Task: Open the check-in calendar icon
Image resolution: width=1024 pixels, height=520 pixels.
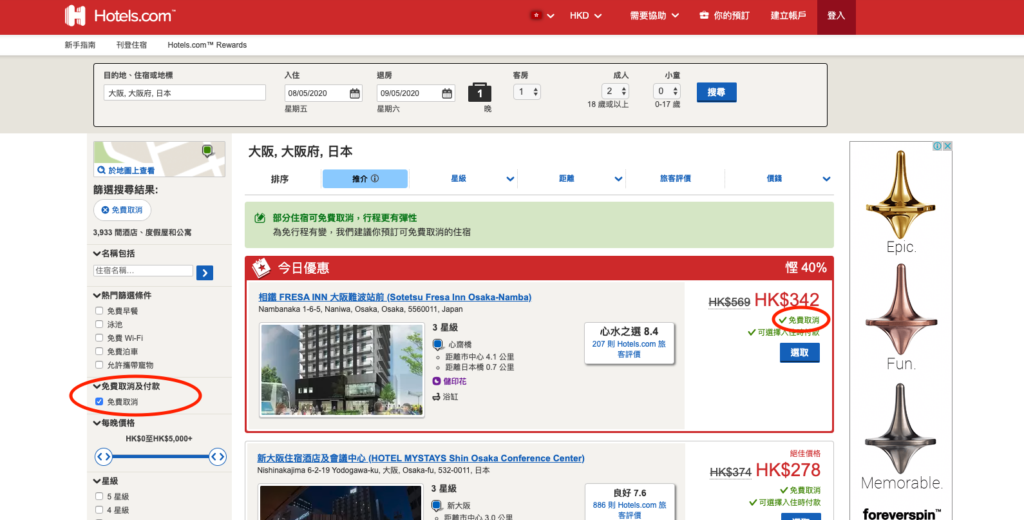Action: [x=355, y=93]
